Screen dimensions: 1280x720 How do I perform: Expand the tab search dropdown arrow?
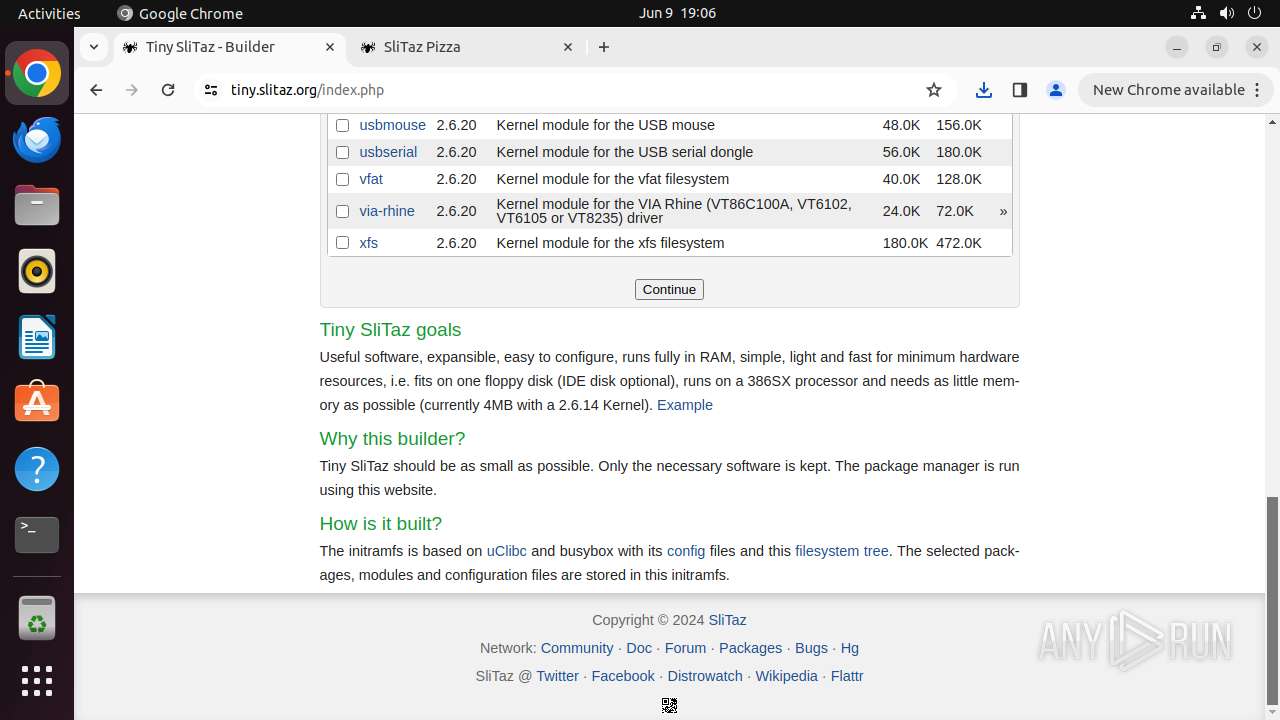click(x=93, y=47)
